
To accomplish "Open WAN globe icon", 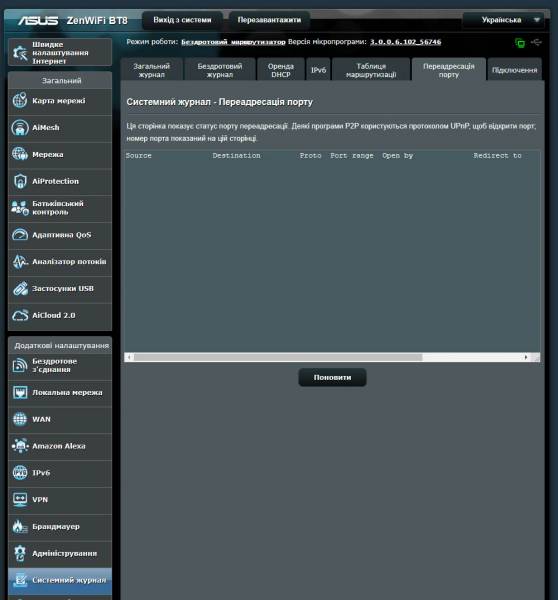I will 20,419.
